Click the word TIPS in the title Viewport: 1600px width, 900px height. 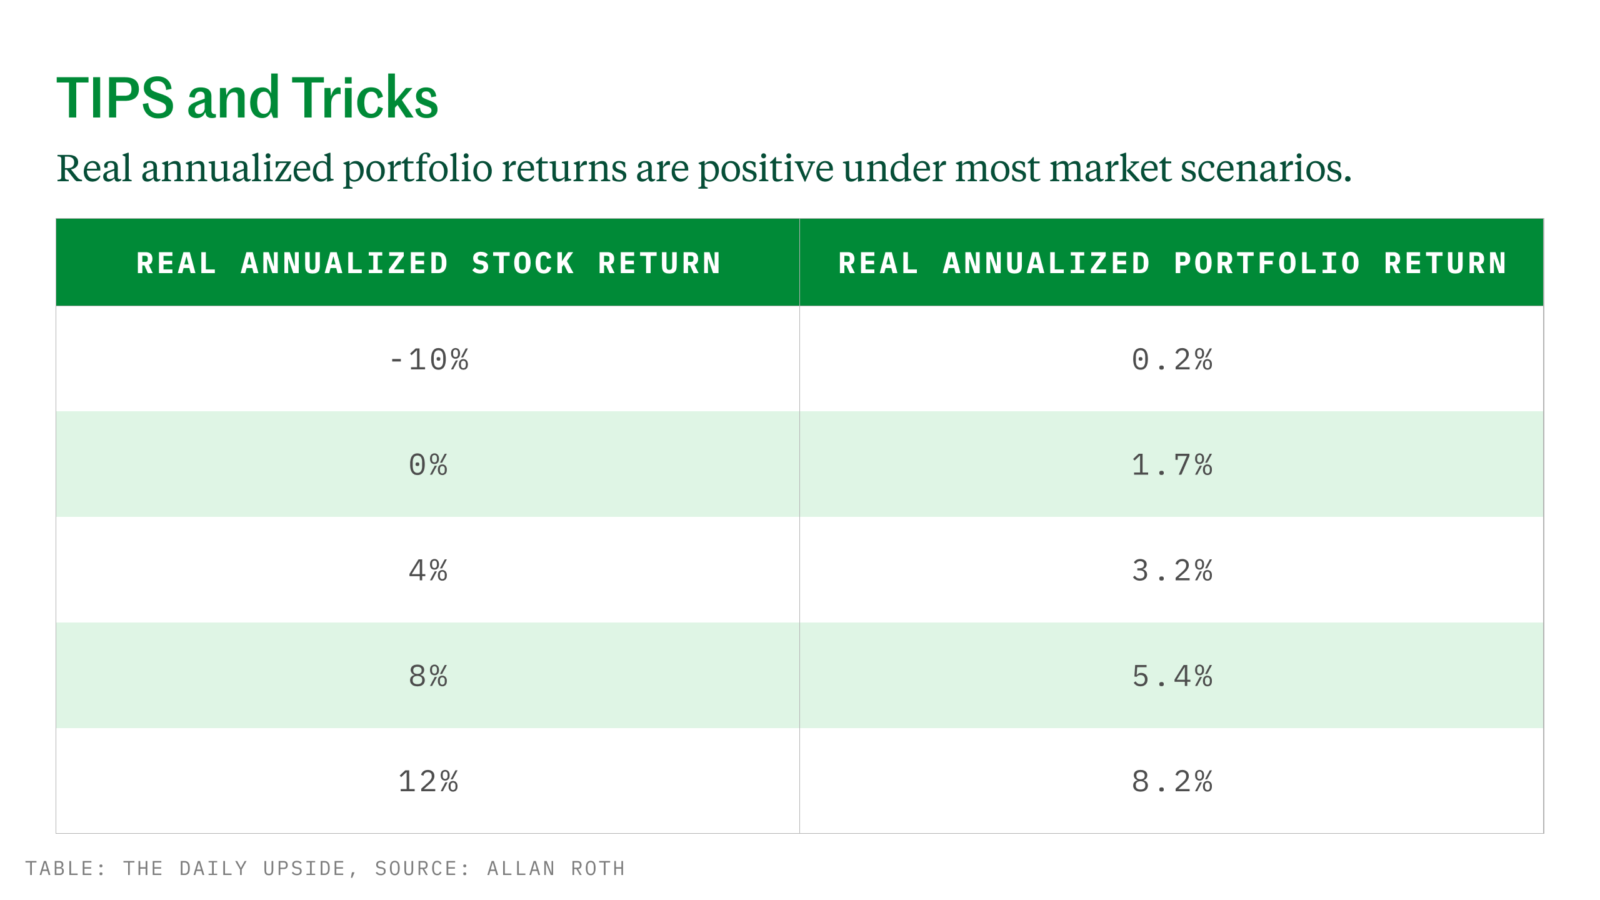[115, 99]
